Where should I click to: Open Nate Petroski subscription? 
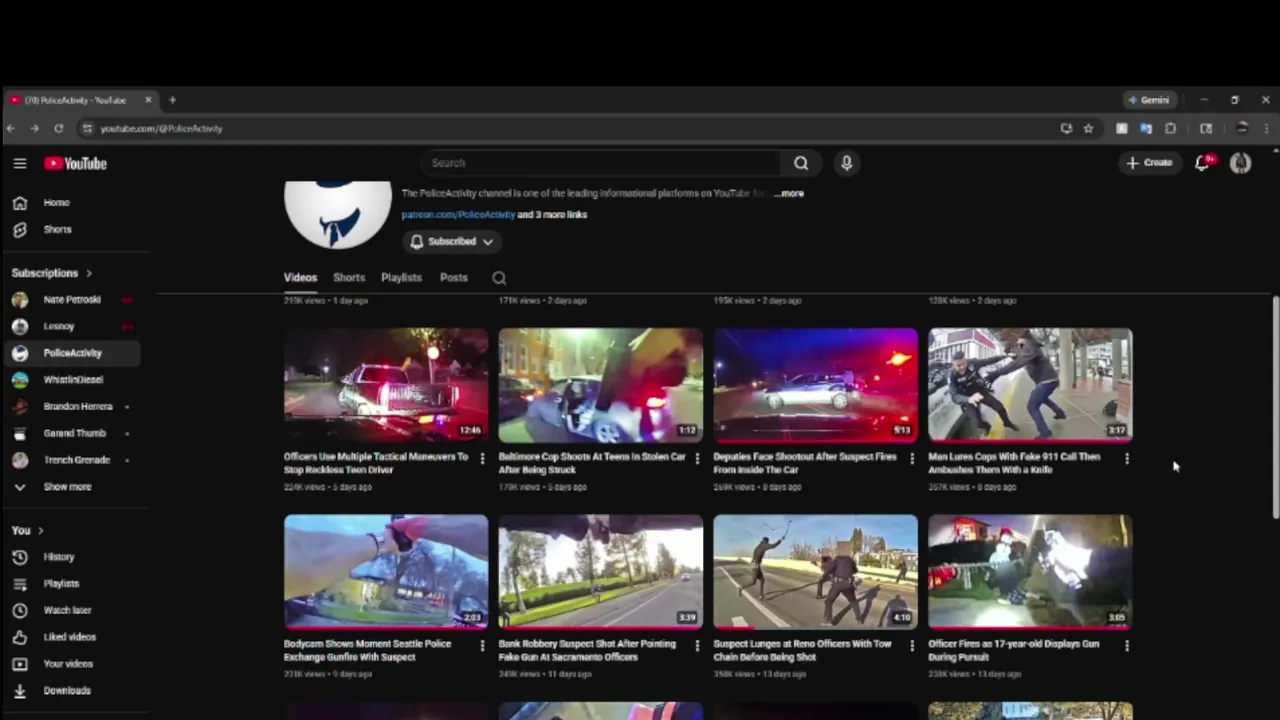tap(70, 299)
